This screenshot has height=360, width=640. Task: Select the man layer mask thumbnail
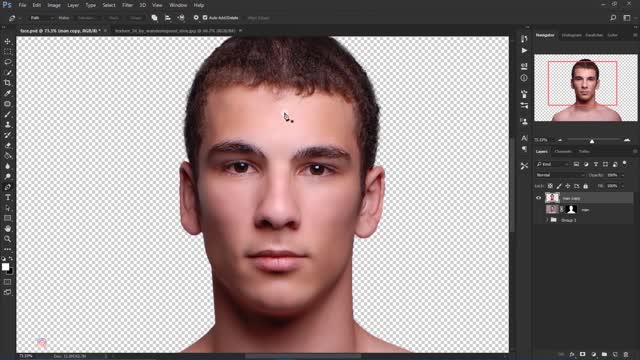tap(571, 209)
